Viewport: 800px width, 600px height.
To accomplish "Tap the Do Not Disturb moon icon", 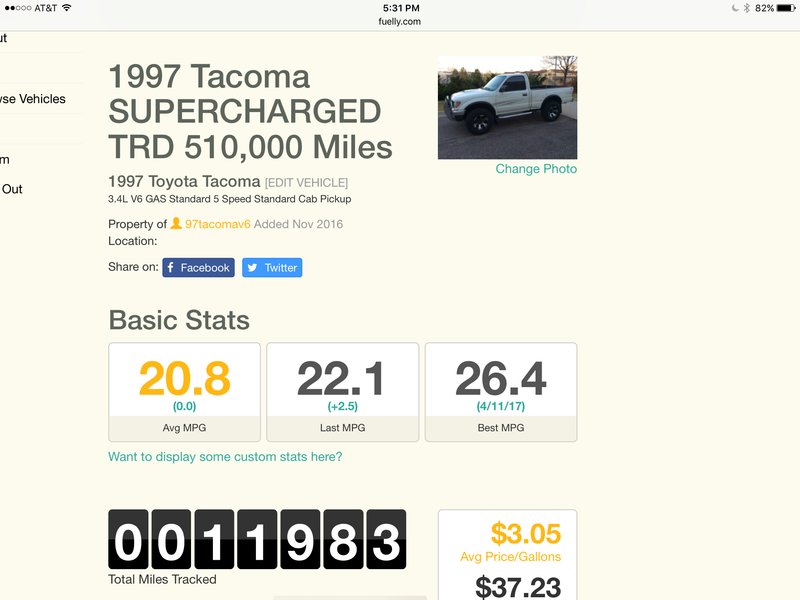I will 735,8.
